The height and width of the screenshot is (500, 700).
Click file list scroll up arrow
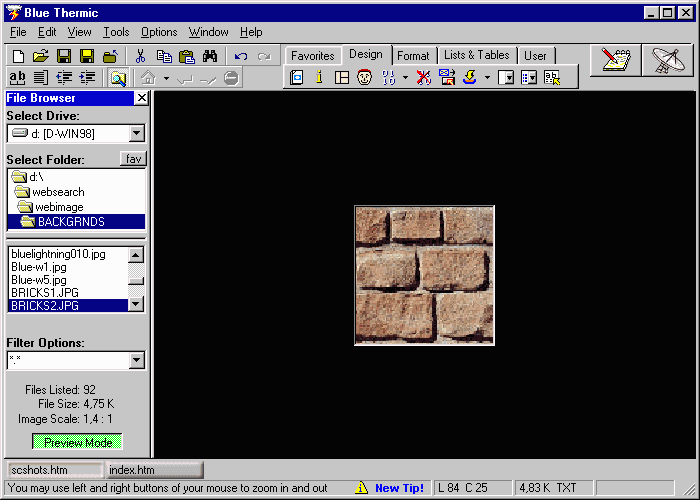136,255
